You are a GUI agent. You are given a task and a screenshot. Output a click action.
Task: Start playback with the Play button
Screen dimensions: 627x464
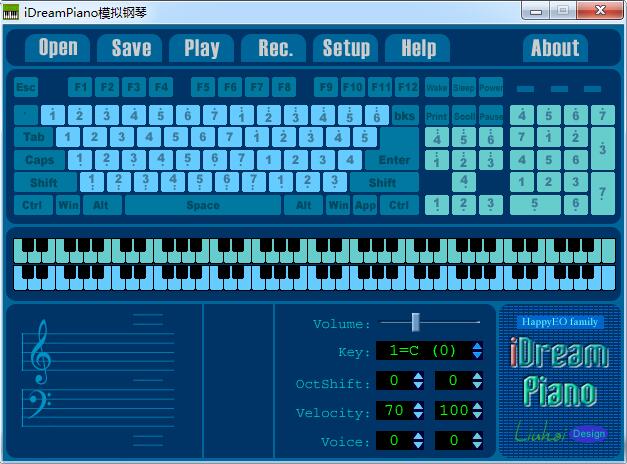pos(202,48)
